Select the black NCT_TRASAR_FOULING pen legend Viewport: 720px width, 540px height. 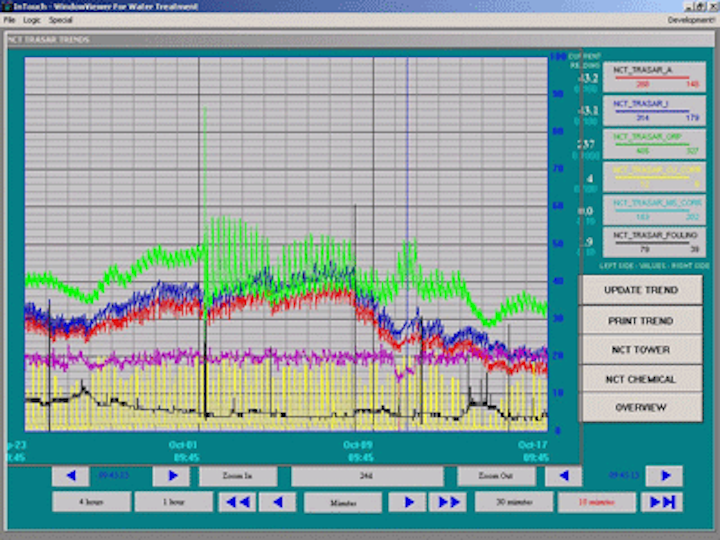click(654, 242)
